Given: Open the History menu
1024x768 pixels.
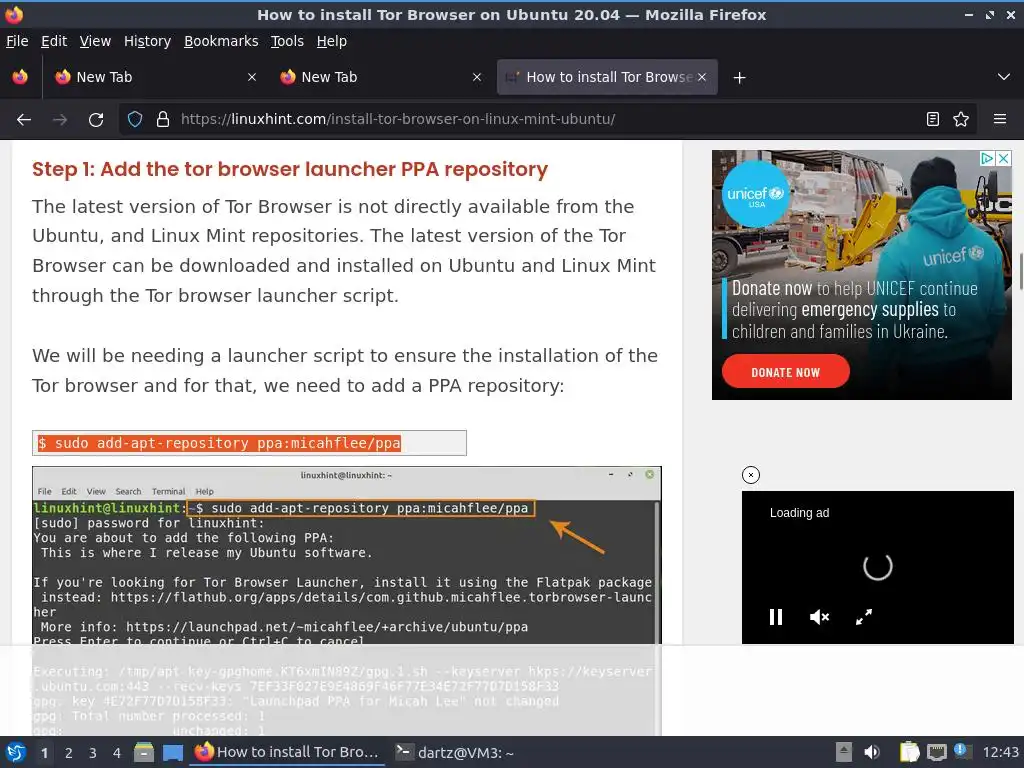Looking at the screenshot, I should pos(147,41).
